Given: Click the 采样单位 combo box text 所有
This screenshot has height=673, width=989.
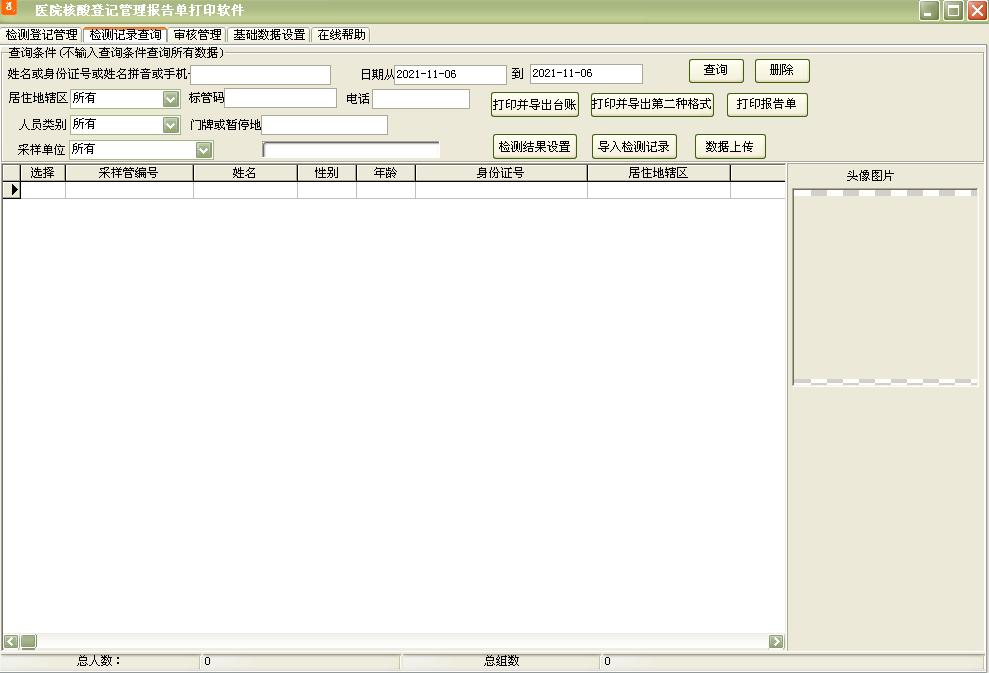Looking at the screenshot, I should pos(83,149).
